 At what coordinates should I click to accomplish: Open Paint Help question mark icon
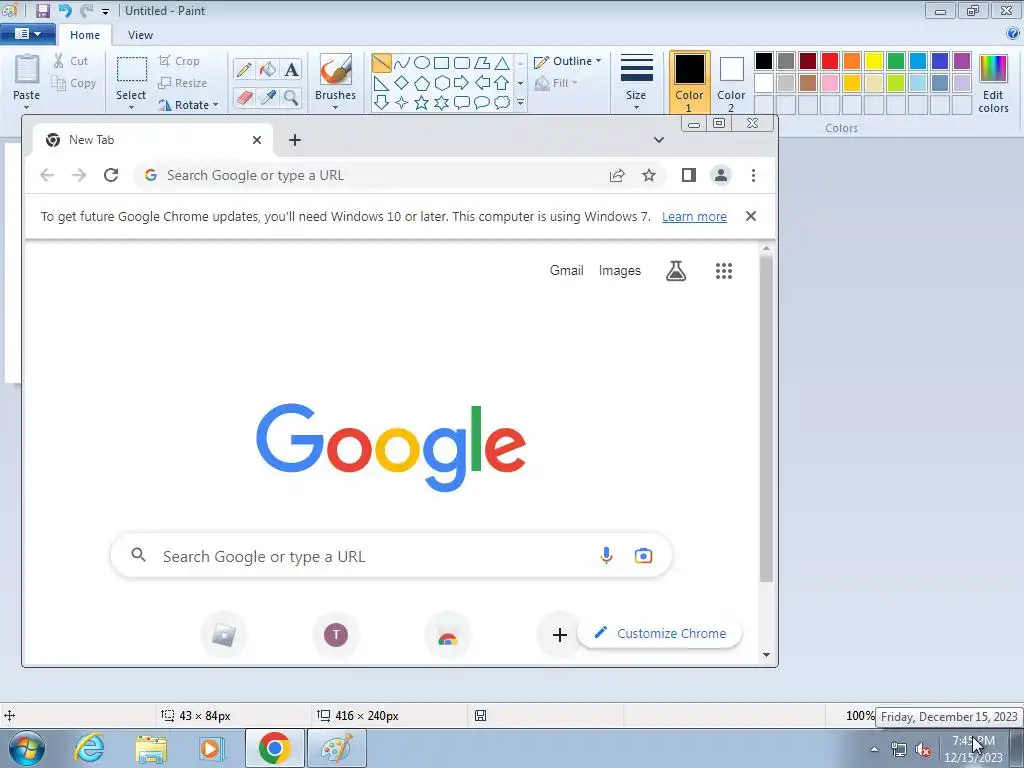pyautogui.click(x=1013, y=33)
